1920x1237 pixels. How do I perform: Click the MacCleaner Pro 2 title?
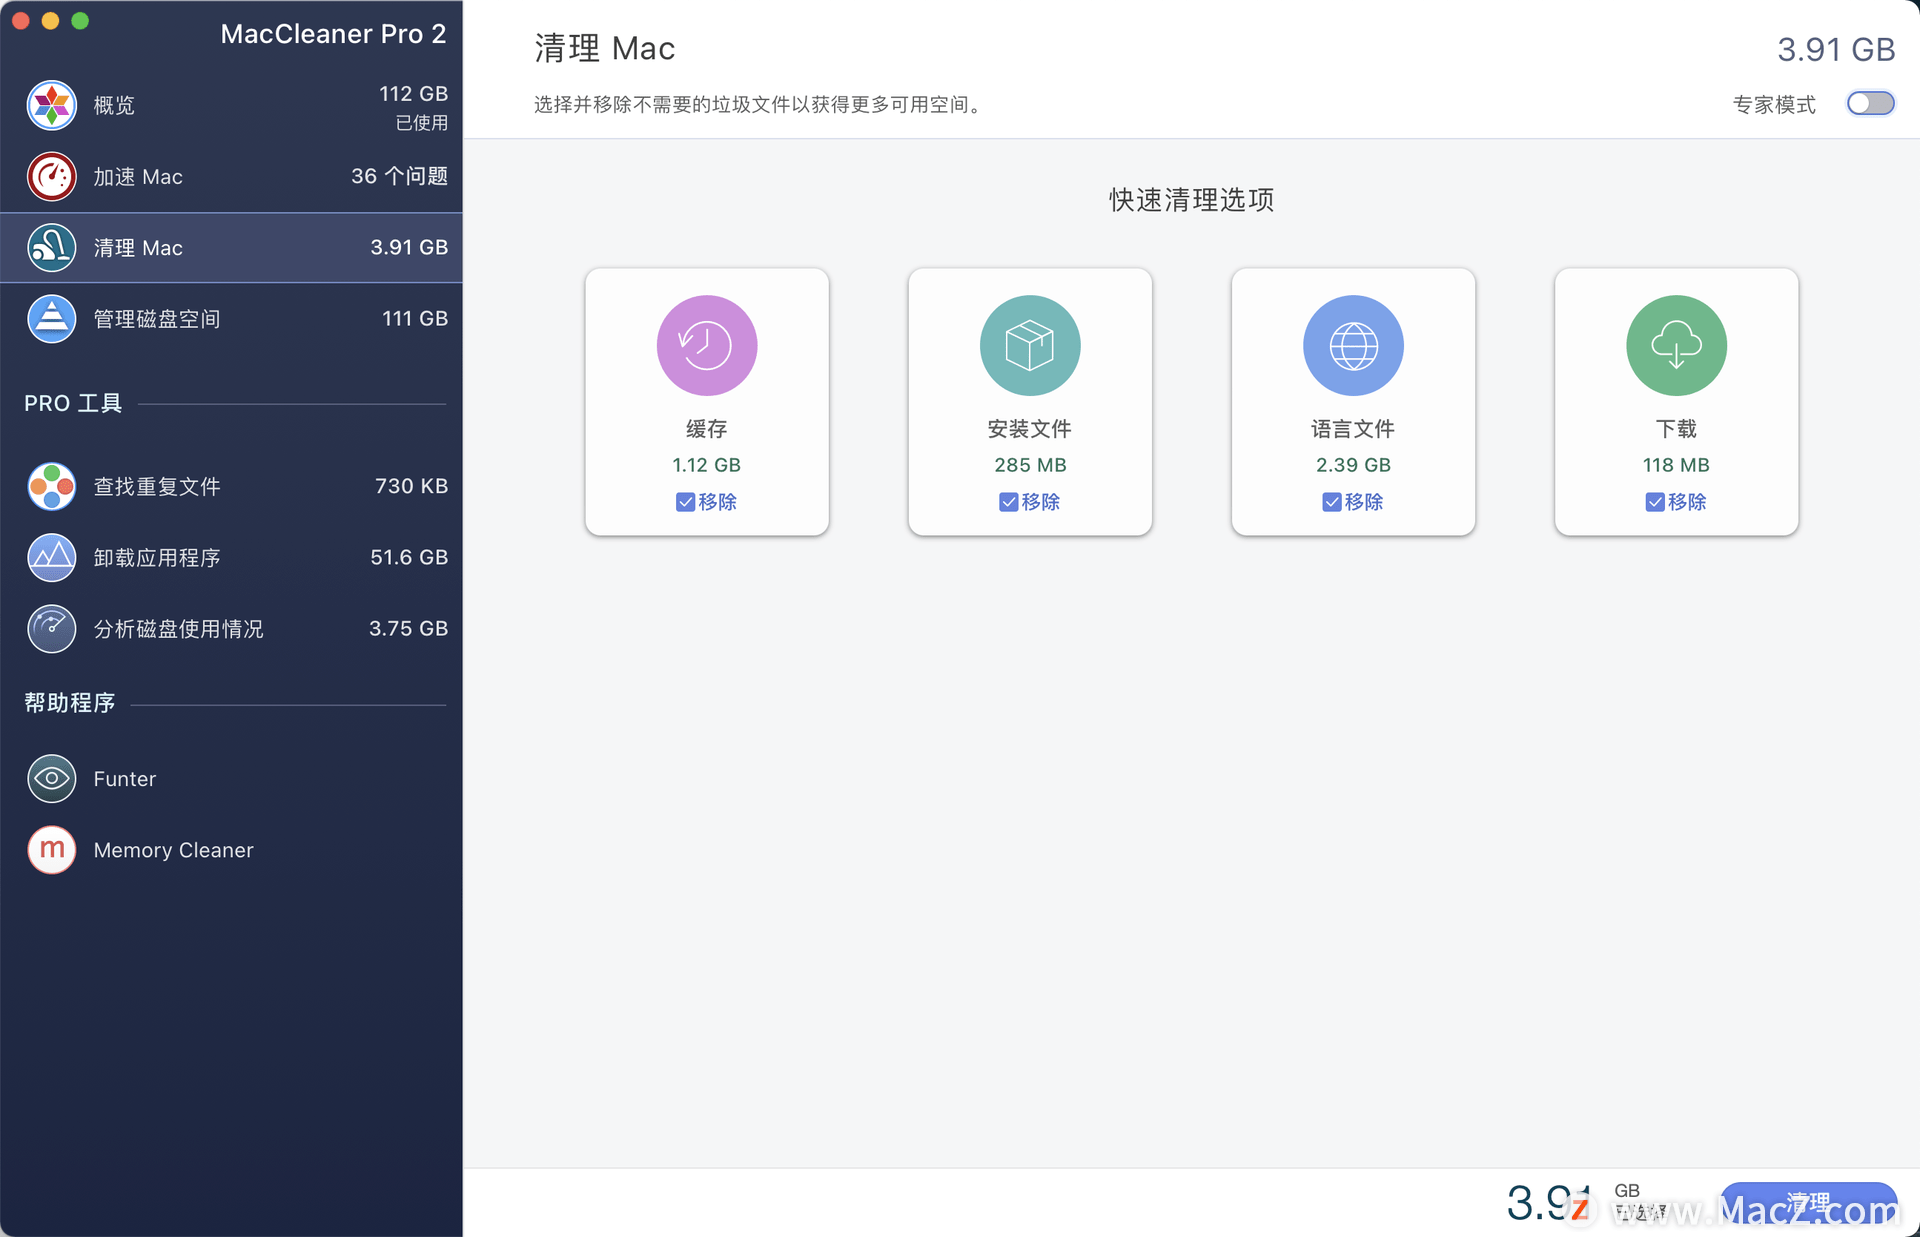point(333,34)
